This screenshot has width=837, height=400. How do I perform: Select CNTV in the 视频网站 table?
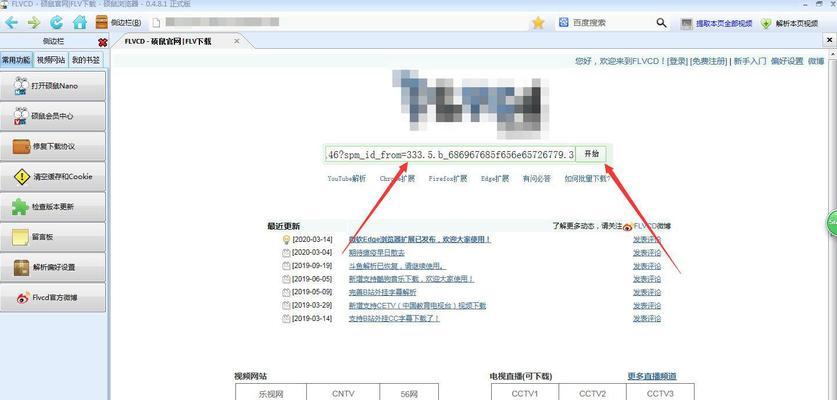point(343,394)
